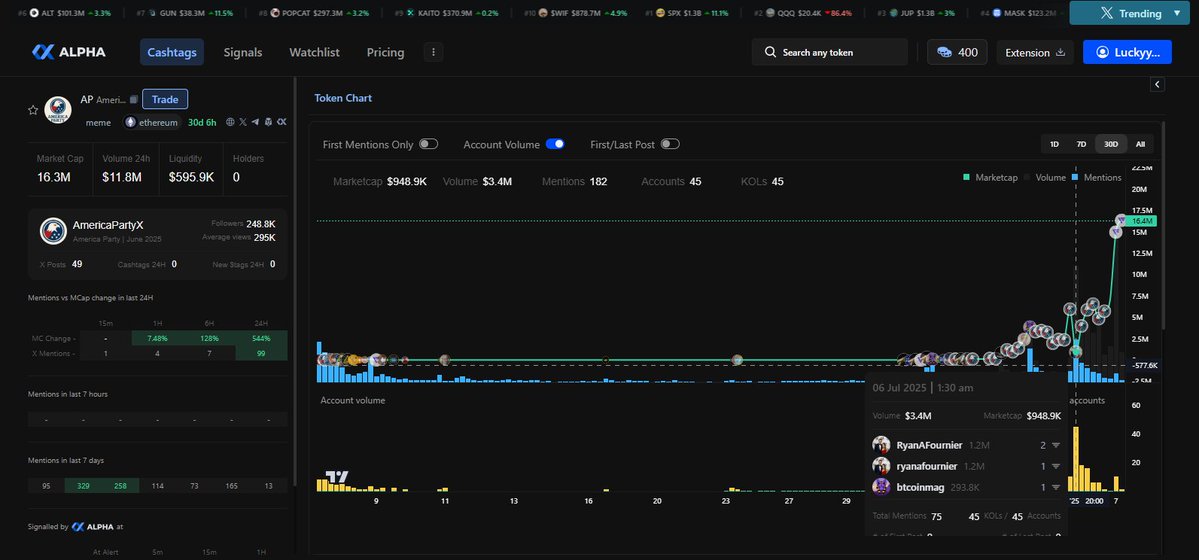Open the Luckyy account button
Image resolution: width=1199 pixels, height=560 pixels.
(x=1127, y=52)
